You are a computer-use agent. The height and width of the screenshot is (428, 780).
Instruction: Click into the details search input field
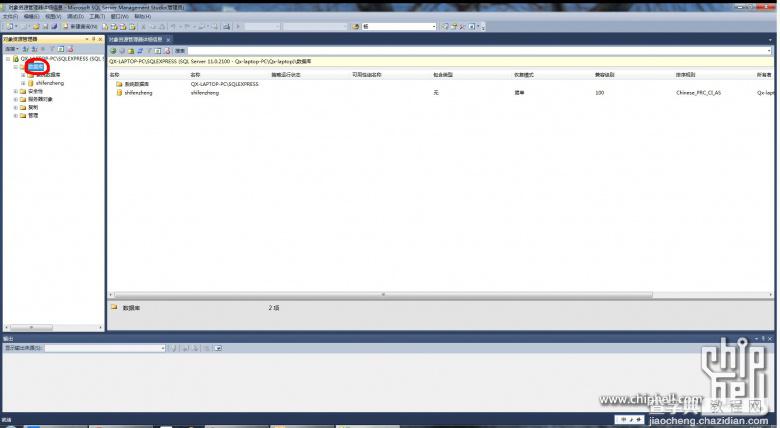point(477,51)
